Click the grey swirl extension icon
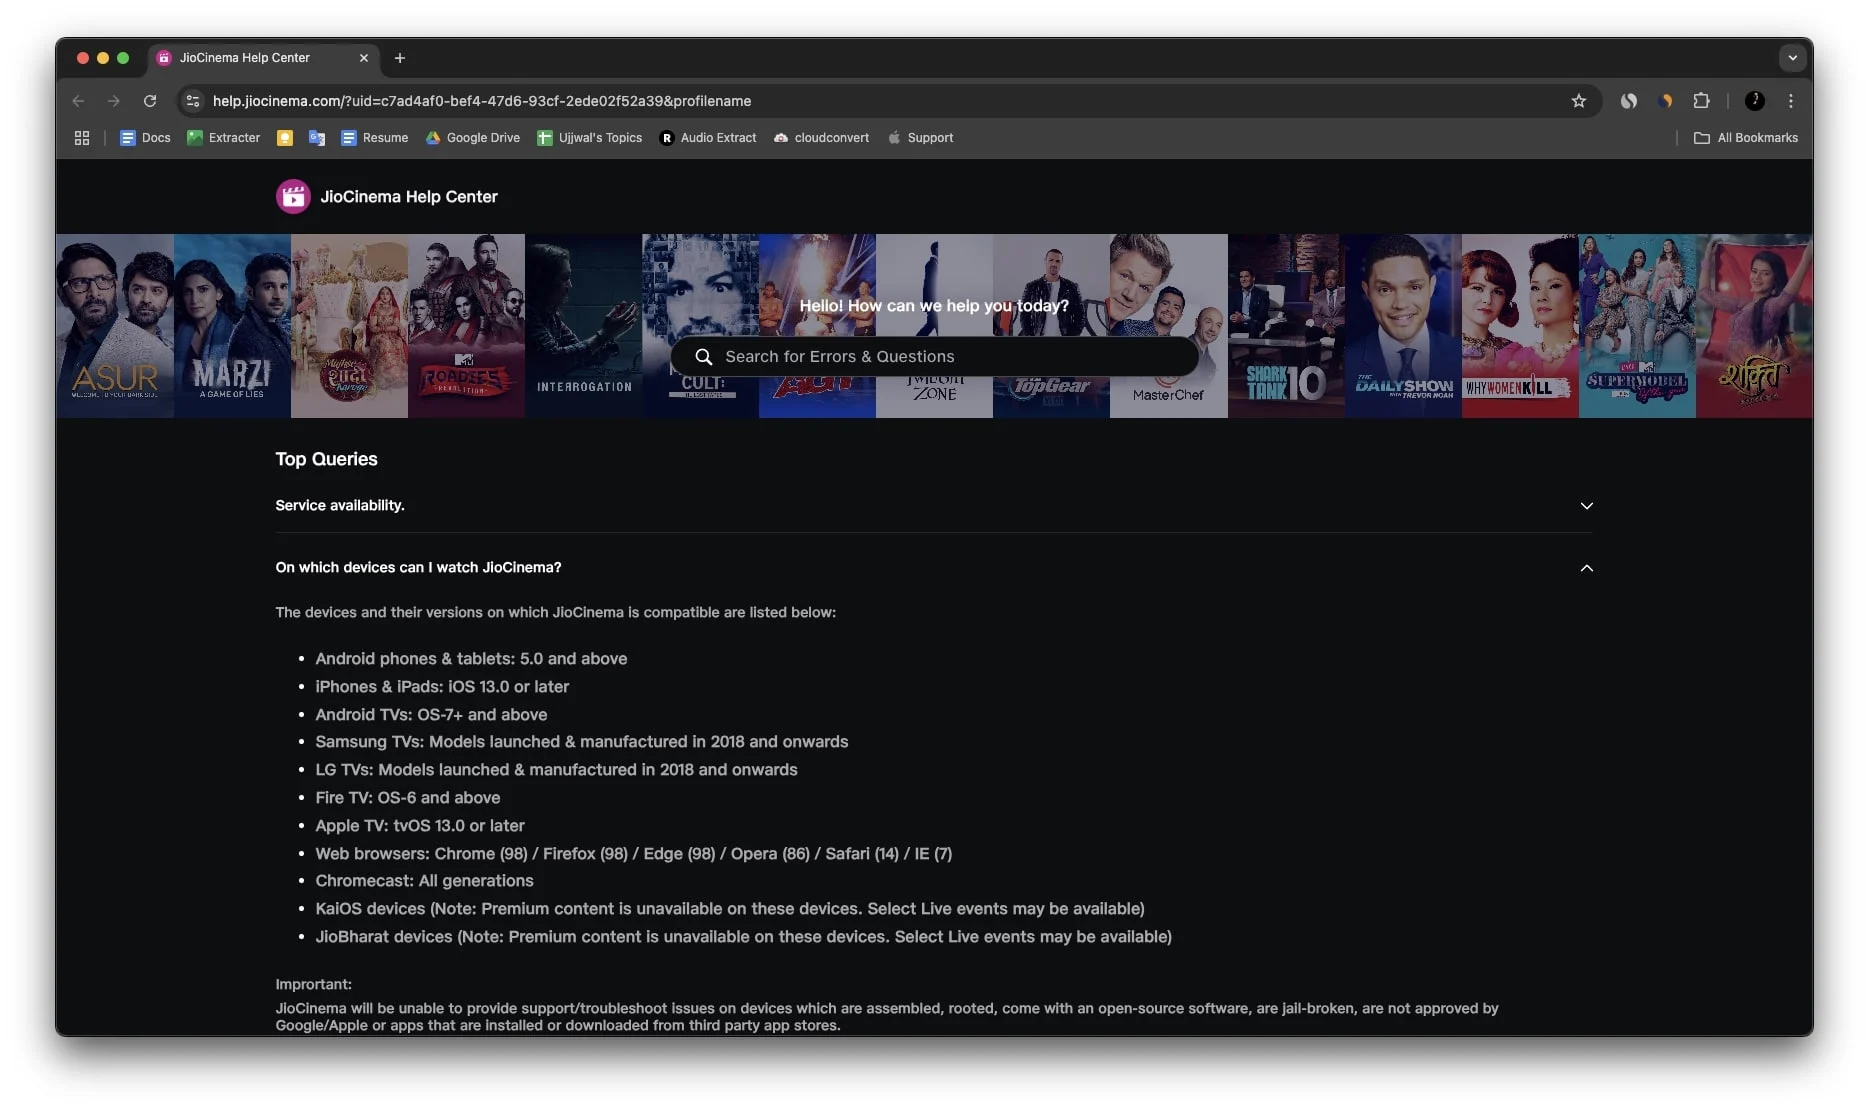1869x1110 pixels. click(1629, 101)
